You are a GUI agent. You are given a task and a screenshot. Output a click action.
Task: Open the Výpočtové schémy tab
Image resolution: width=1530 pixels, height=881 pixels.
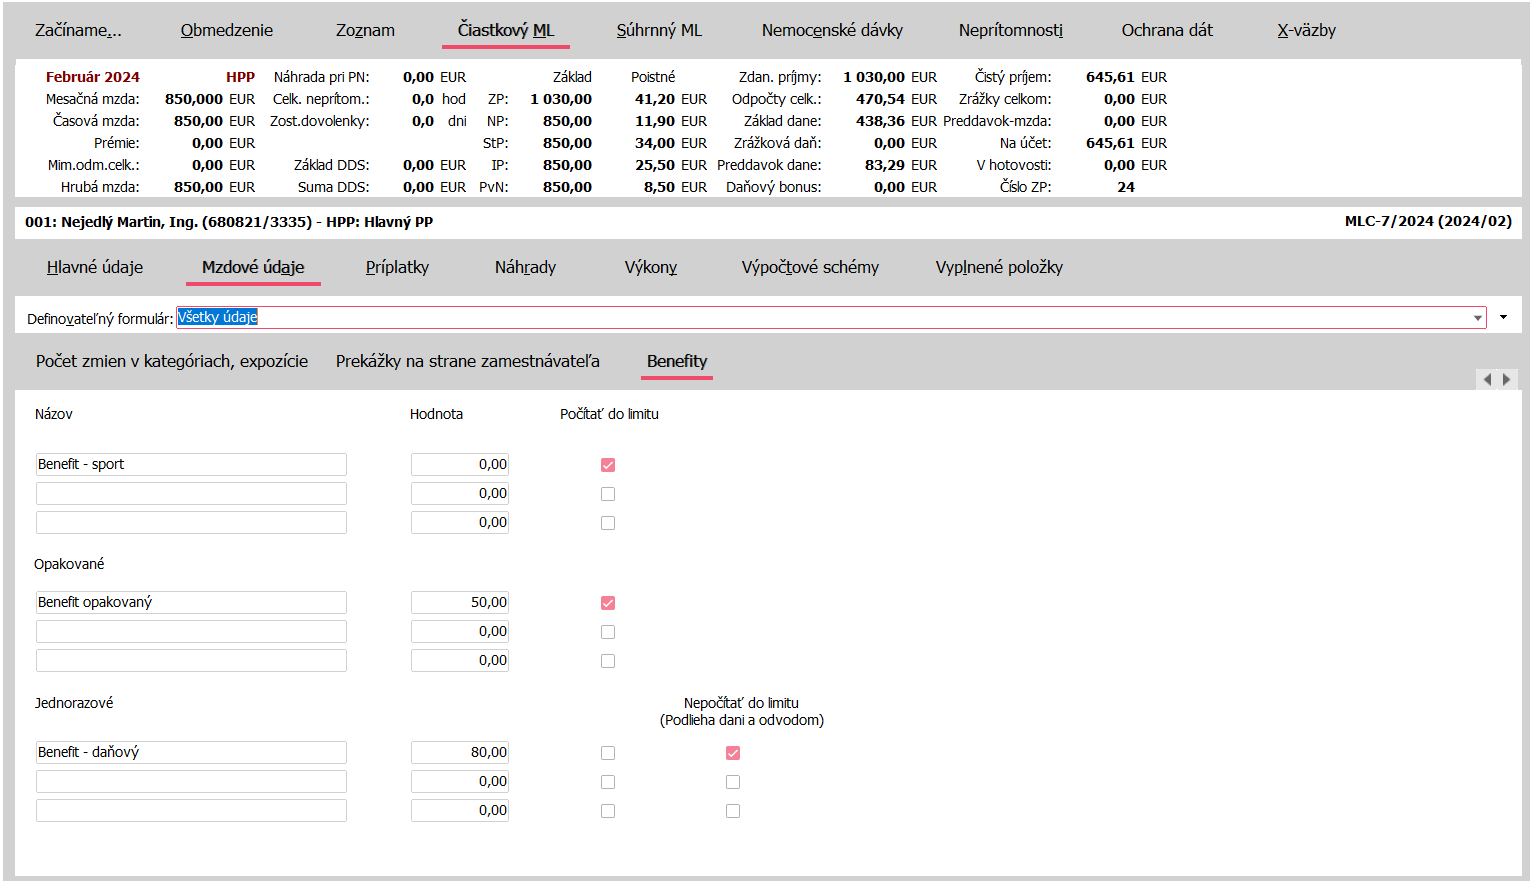click(x=809, y=267)
